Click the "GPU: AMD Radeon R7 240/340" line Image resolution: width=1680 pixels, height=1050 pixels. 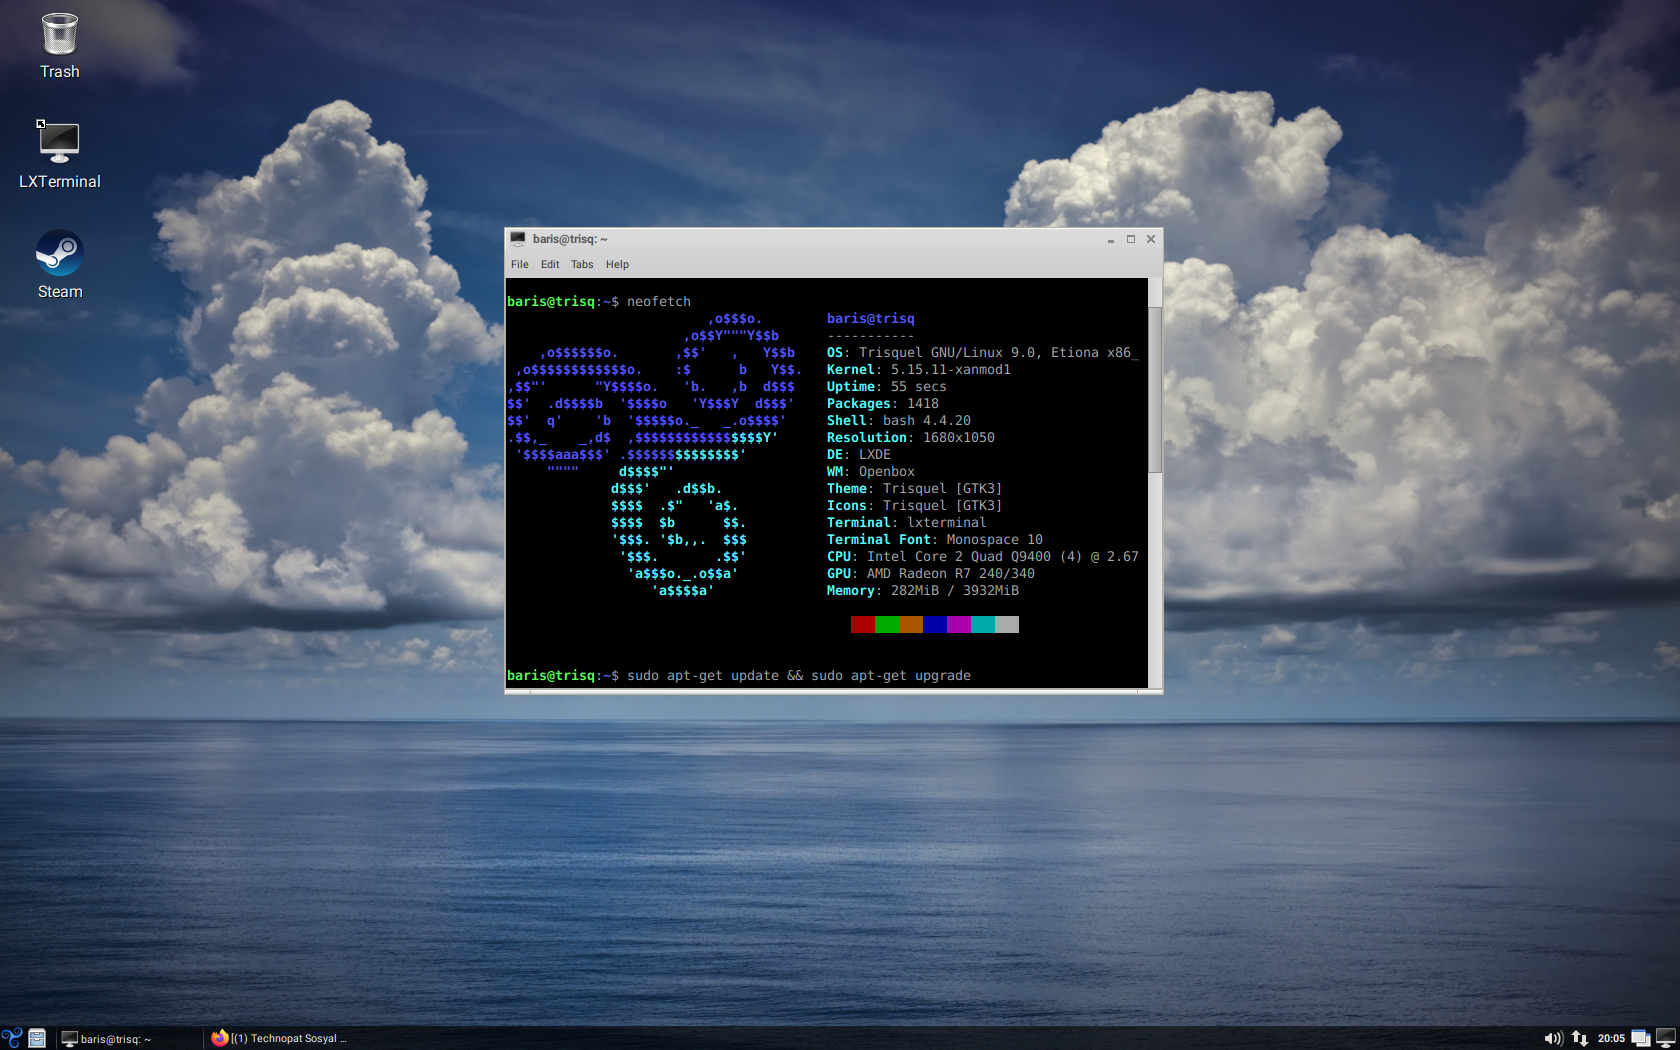pos(931,574)
